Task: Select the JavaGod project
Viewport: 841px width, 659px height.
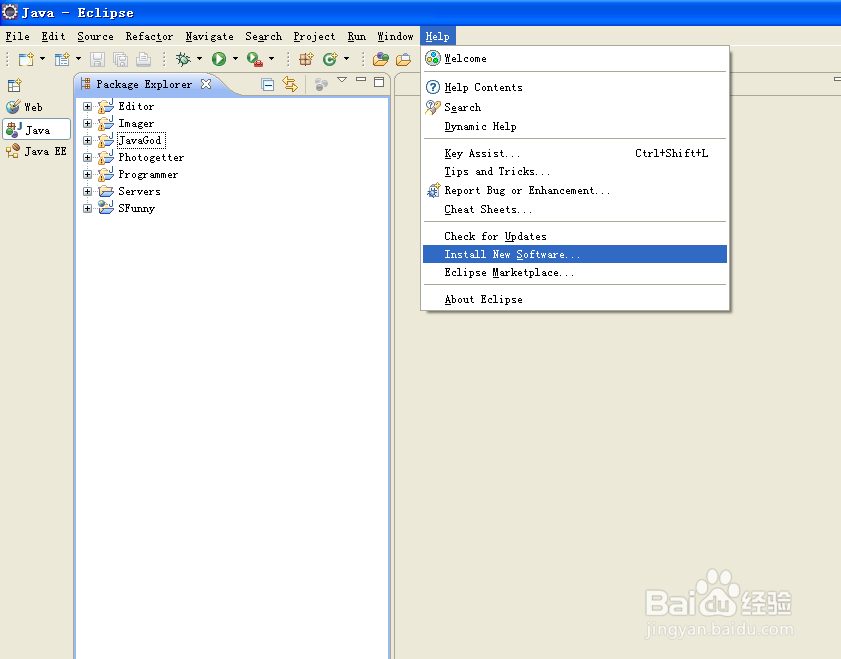Action: 140,140
